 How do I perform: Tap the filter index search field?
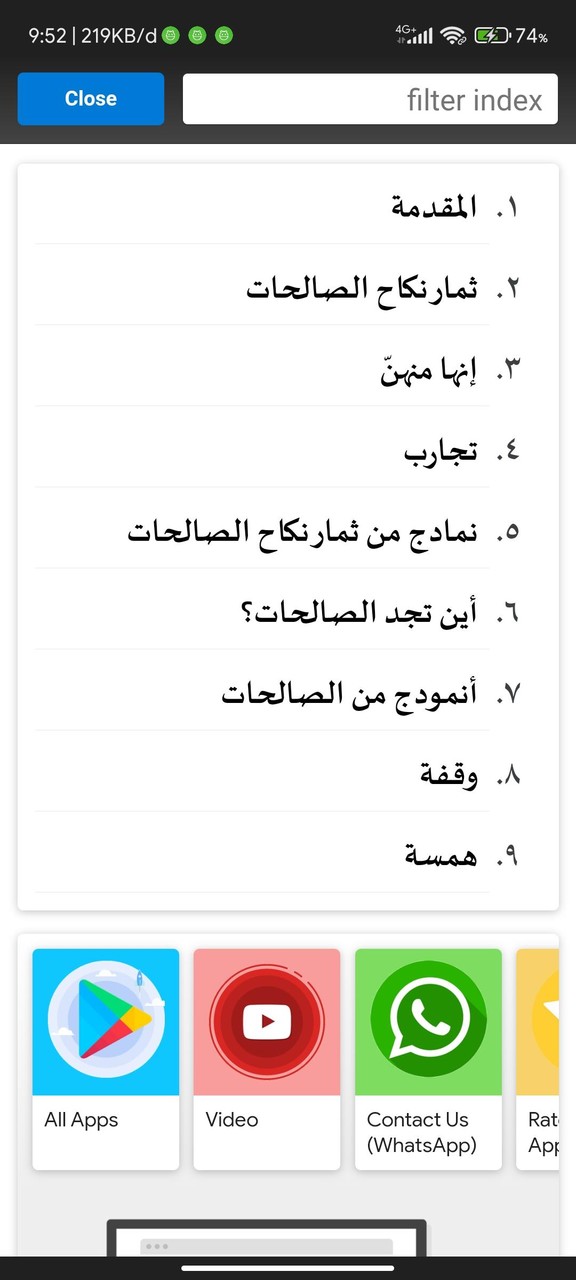click(x=370, y=99)
